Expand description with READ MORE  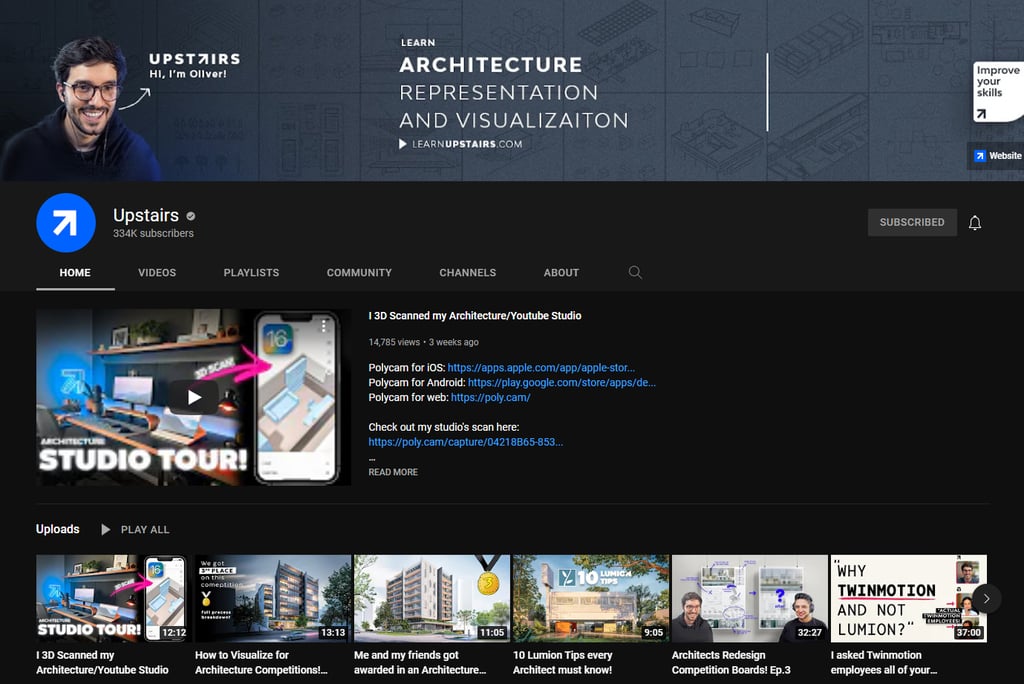coord(393,472)
